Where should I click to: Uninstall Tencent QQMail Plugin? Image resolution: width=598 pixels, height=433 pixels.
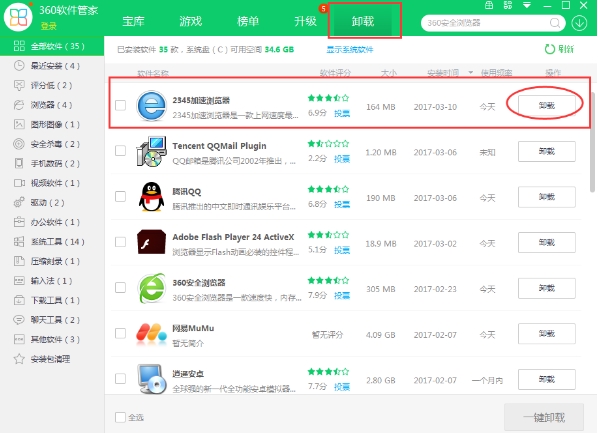[x=547, y=151]
